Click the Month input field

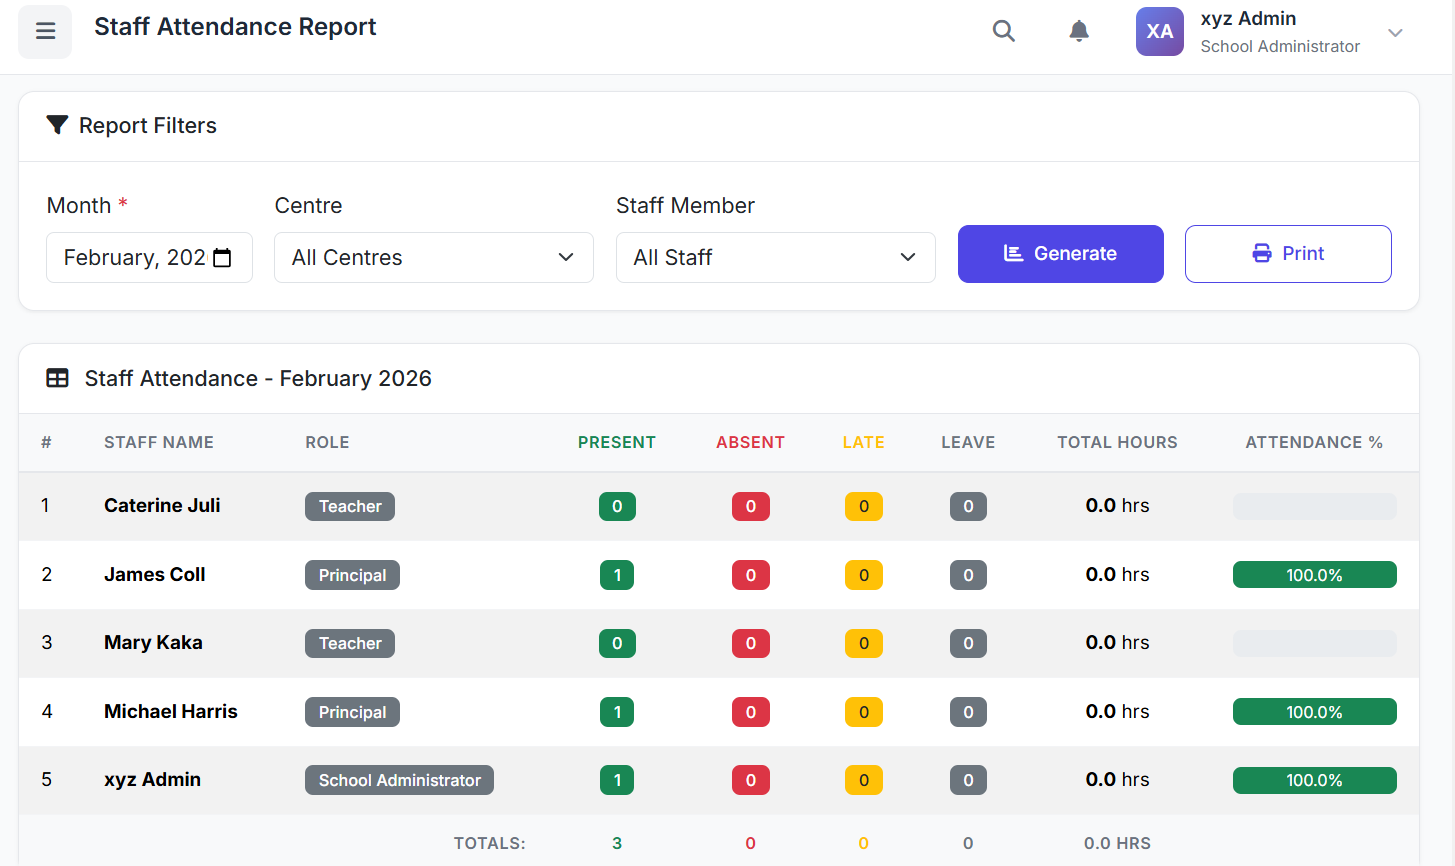134,258
